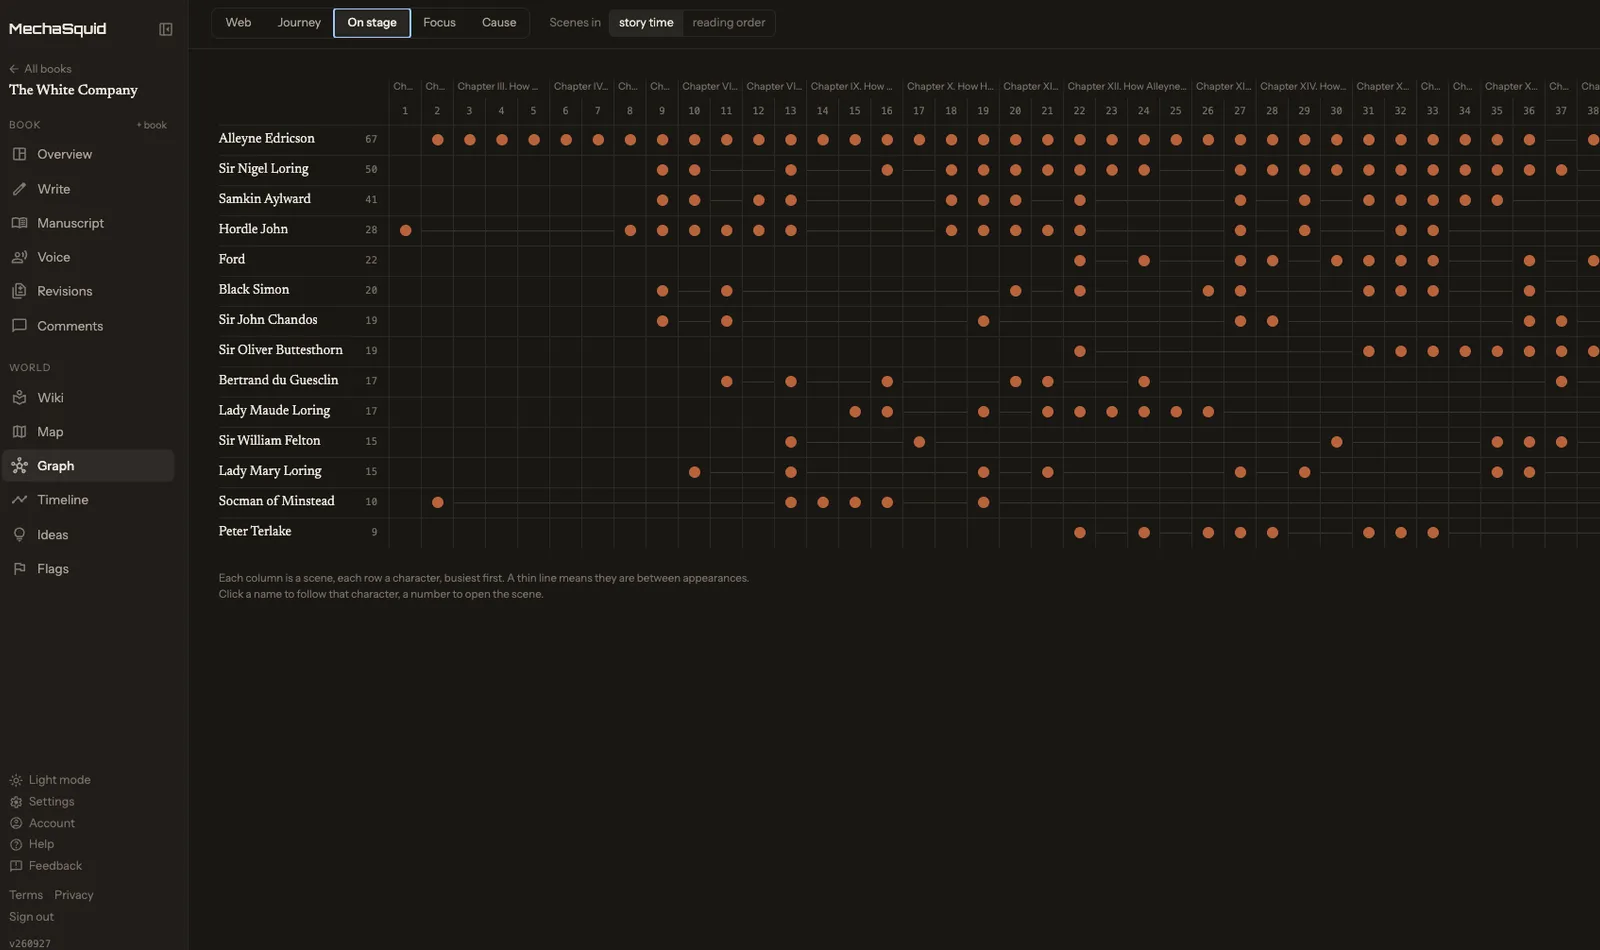Follow character Peter Terlake

click(x=255, y=532)
